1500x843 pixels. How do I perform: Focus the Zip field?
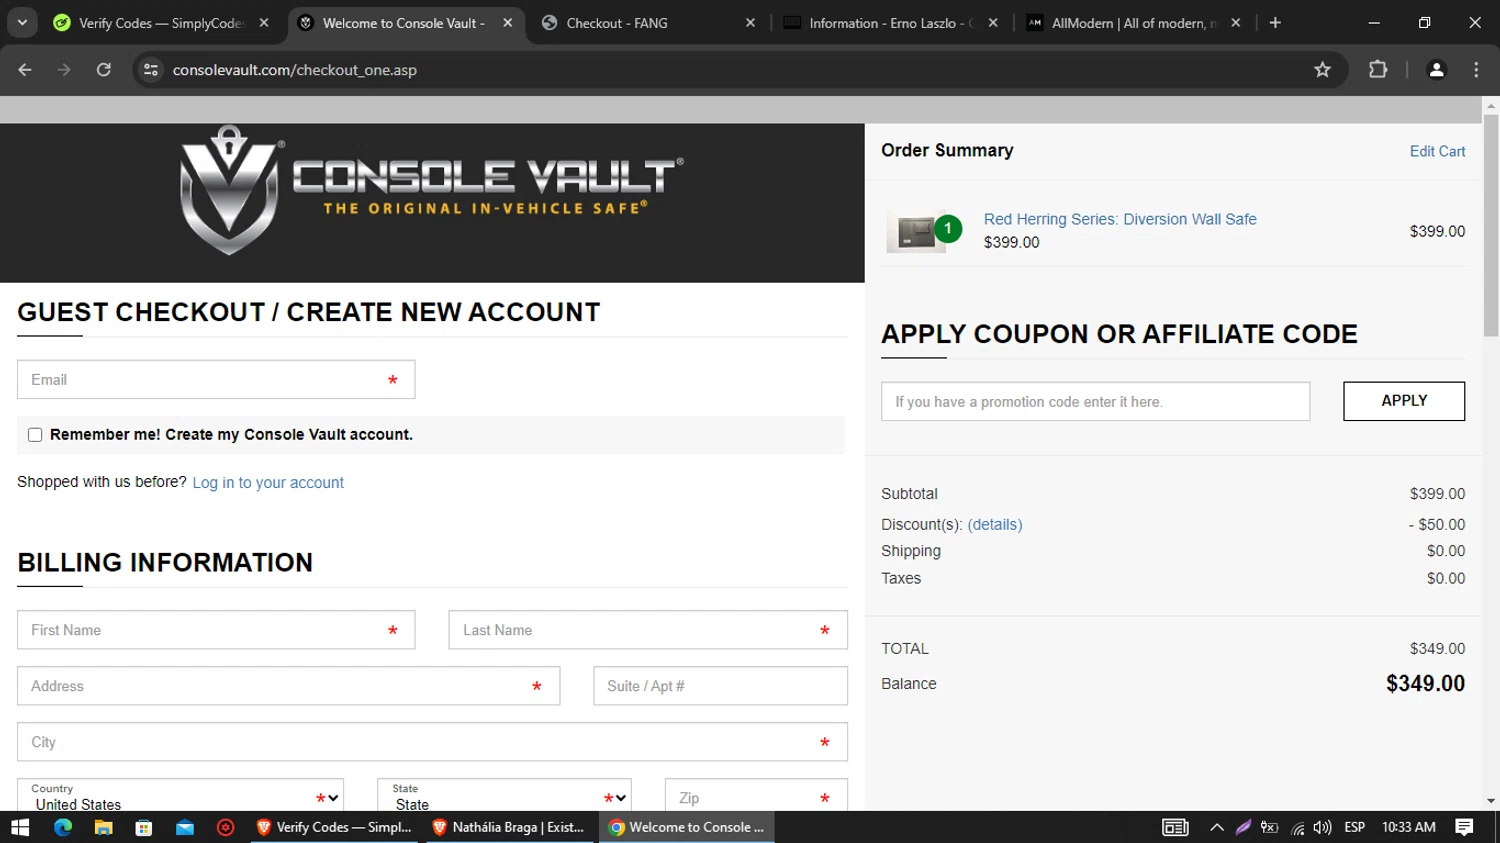tap(756, 796)
